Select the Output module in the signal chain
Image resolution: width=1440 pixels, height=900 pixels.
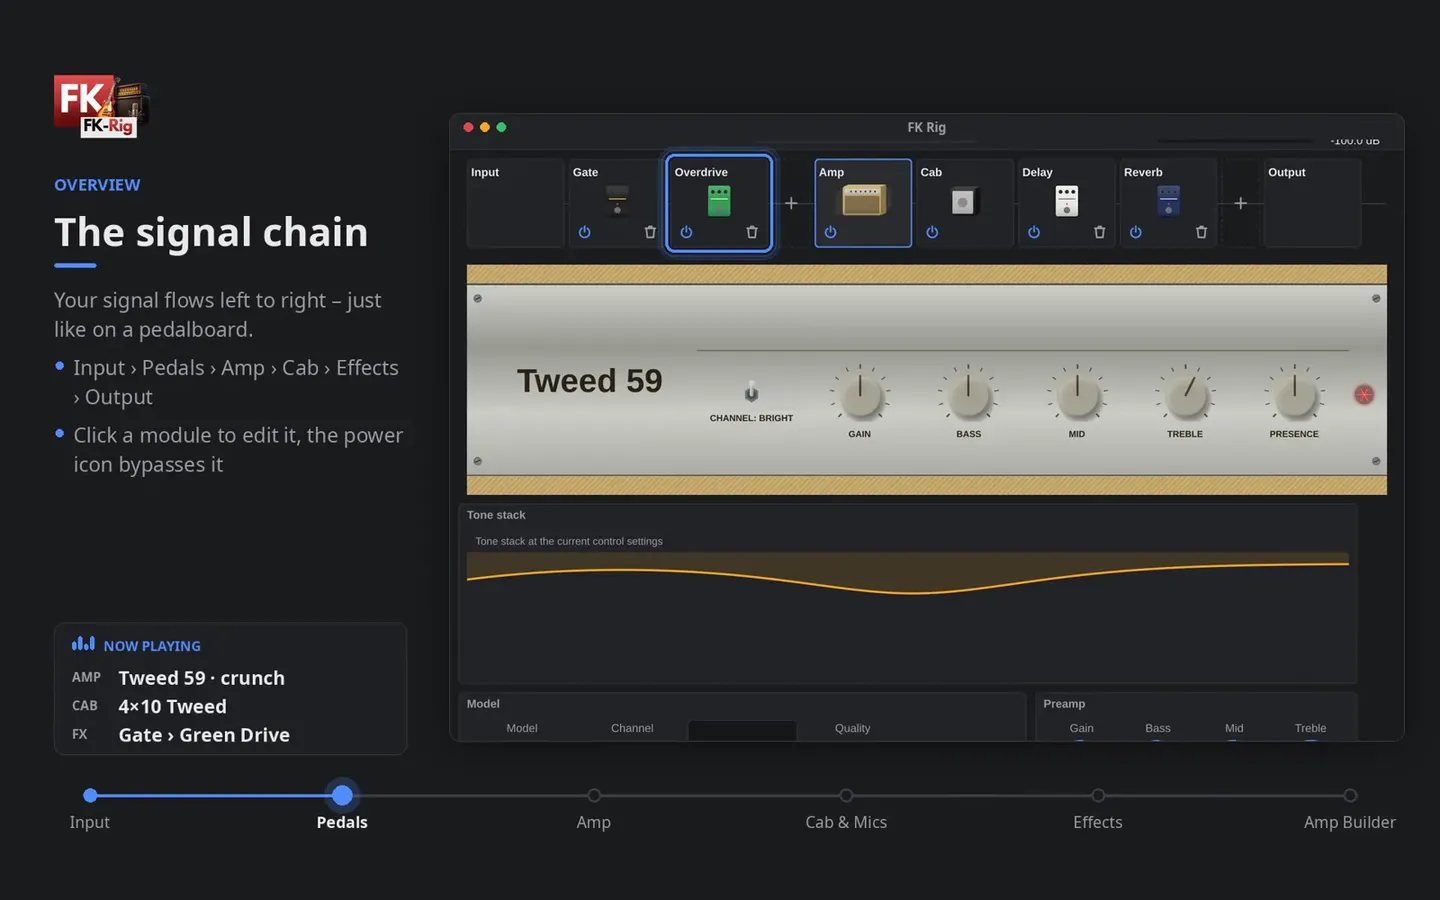(1312, 203)
